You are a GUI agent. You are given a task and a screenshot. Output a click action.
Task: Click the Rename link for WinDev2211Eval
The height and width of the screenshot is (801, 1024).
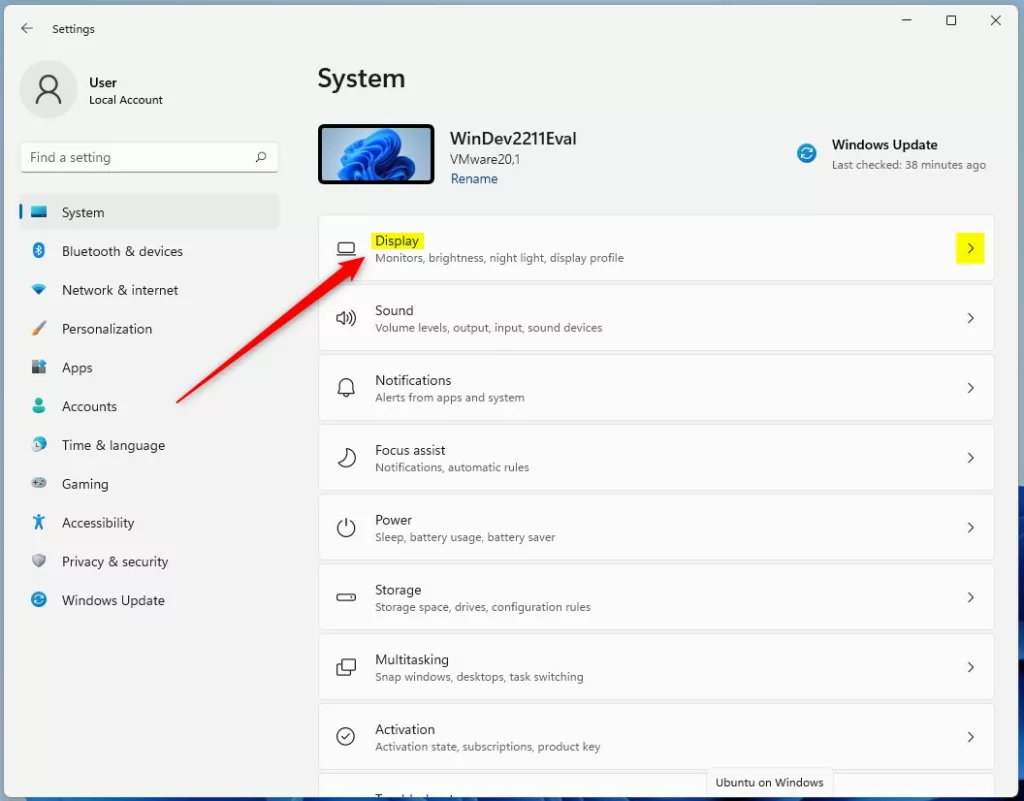point(473,178)
